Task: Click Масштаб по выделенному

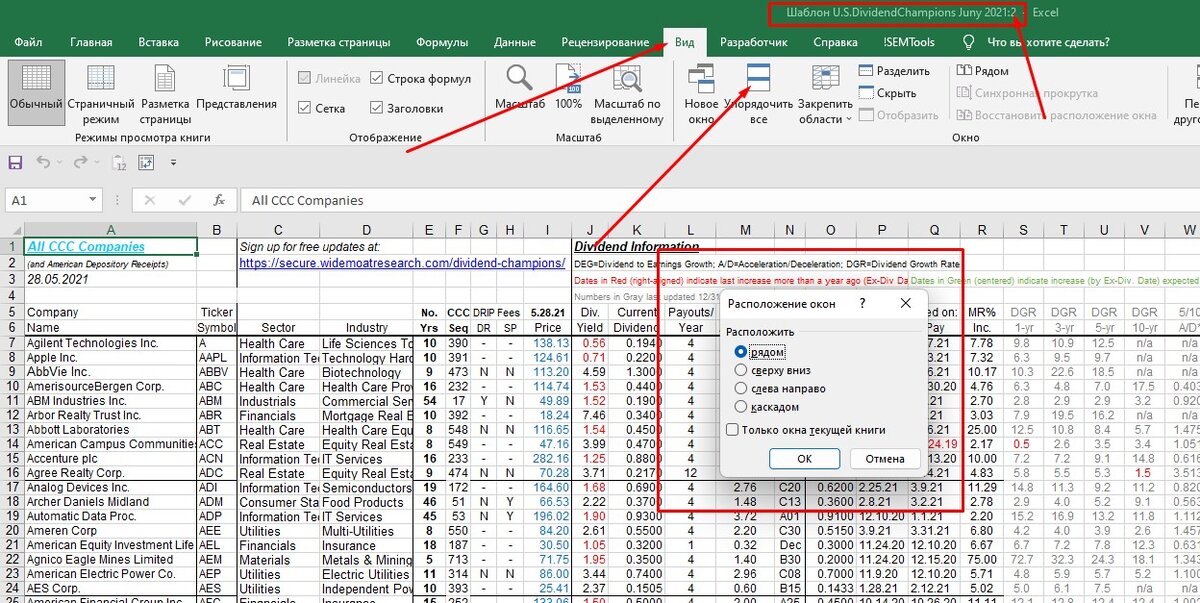Action: click(x=628, y=95)
